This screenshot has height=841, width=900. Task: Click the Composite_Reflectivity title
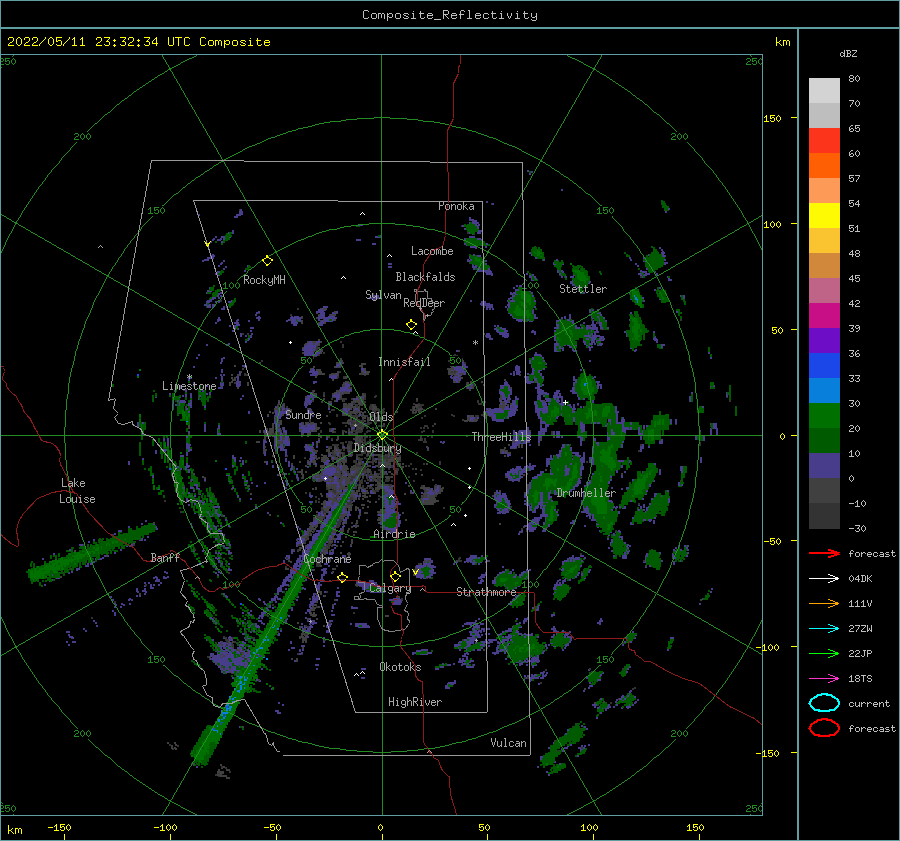449,15
